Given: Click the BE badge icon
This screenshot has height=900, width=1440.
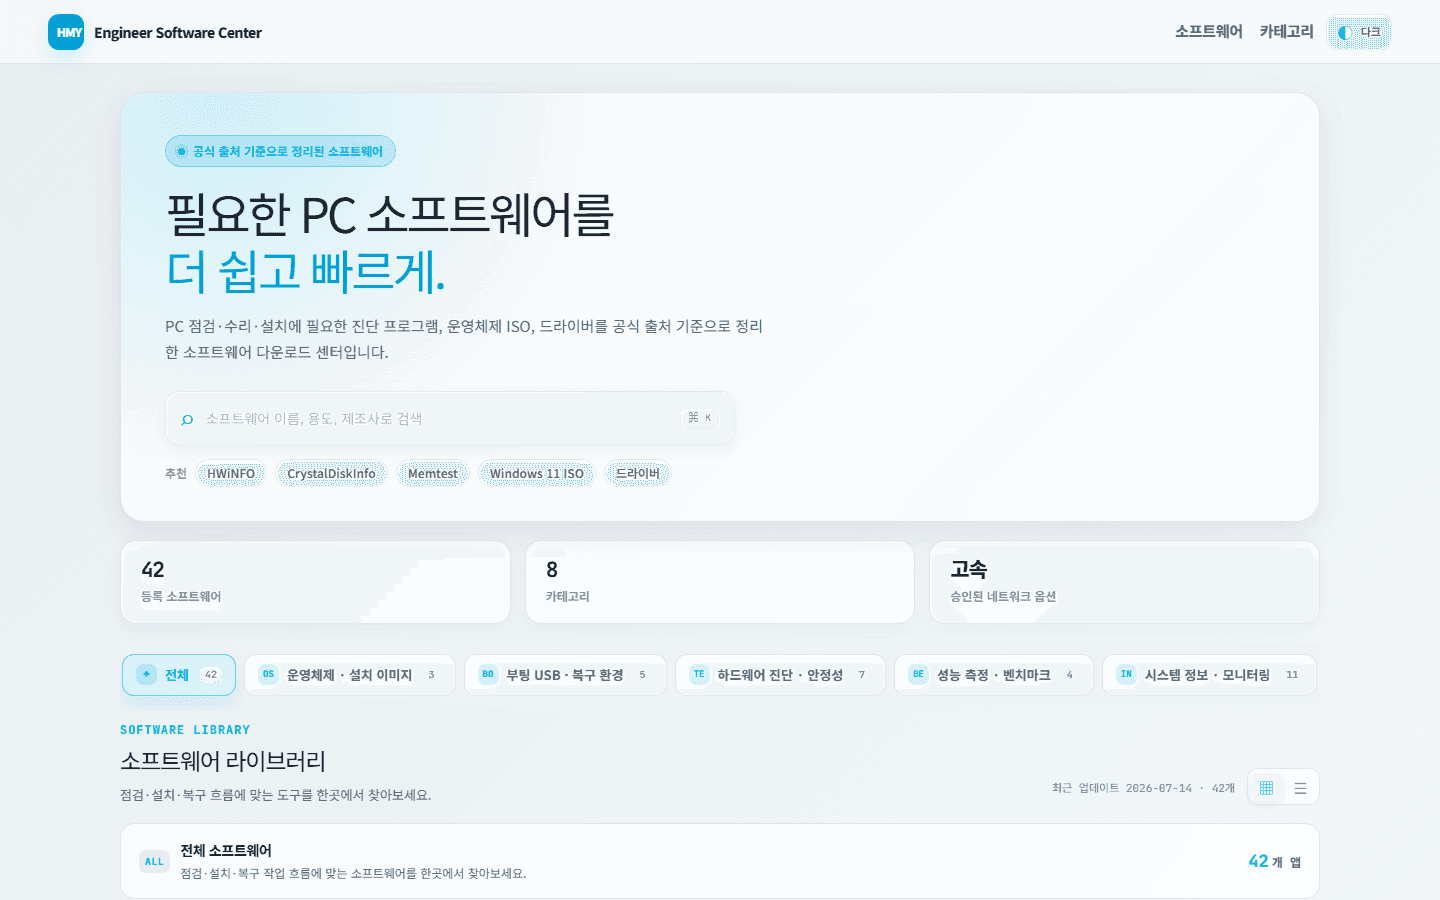Looking at the screenshot, I should [918, 674].
